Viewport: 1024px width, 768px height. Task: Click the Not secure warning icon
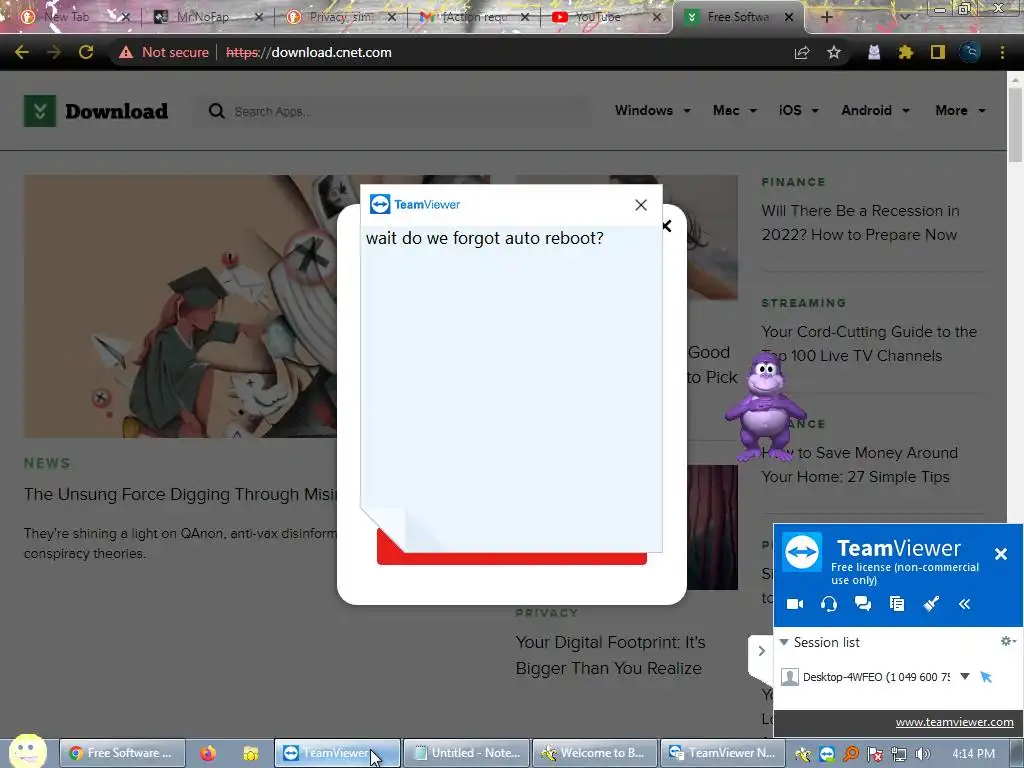[x=126, y=52]
